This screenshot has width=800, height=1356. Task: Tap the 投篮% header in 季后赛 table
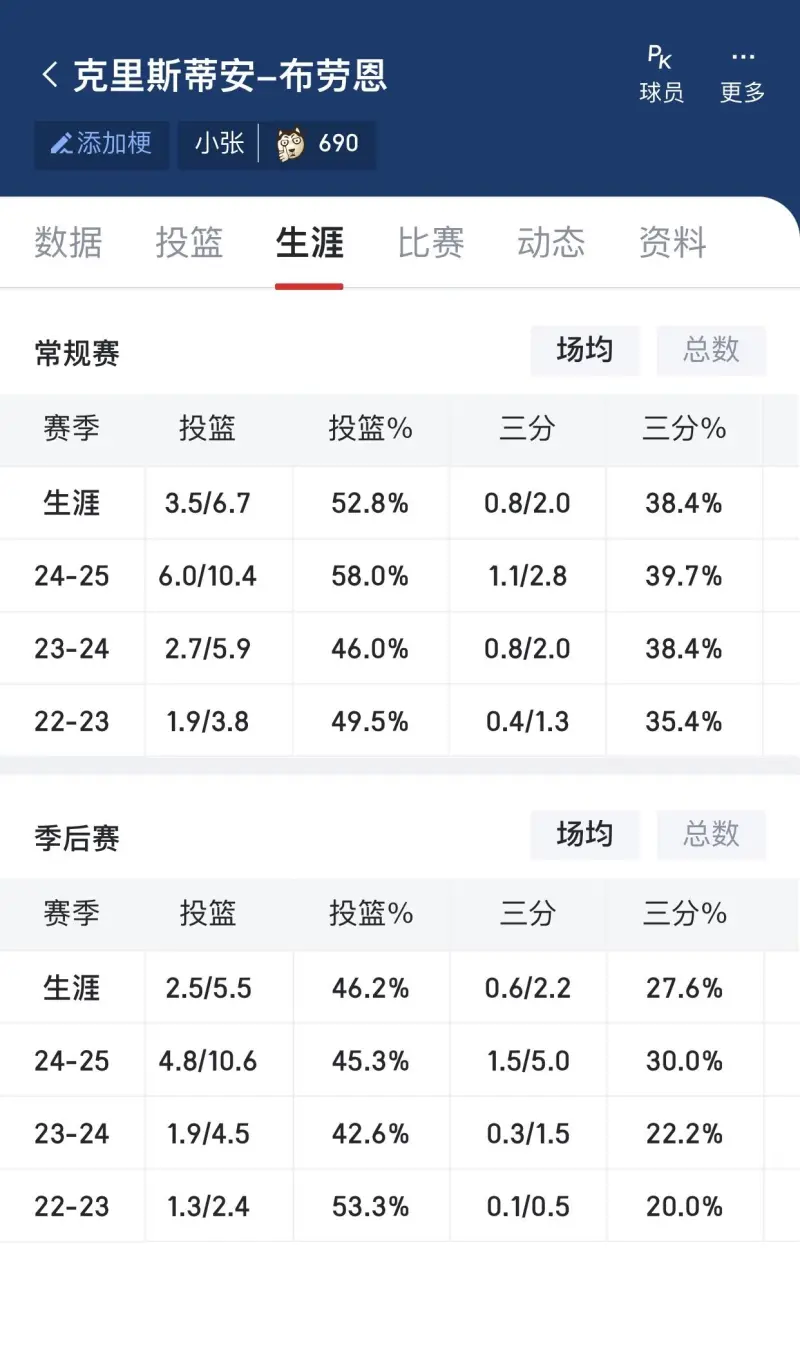click(x=371, y=914)
